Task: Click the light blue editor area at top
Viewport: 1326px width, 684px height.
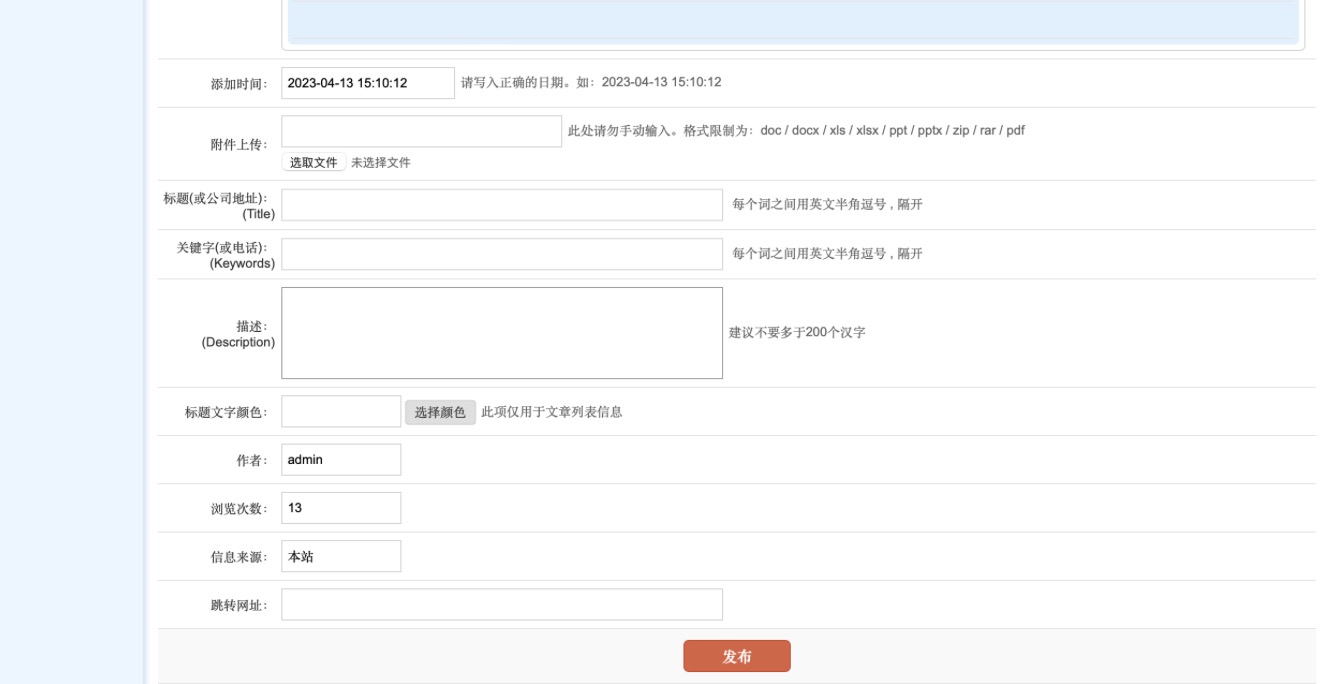Action: (792, 20)
